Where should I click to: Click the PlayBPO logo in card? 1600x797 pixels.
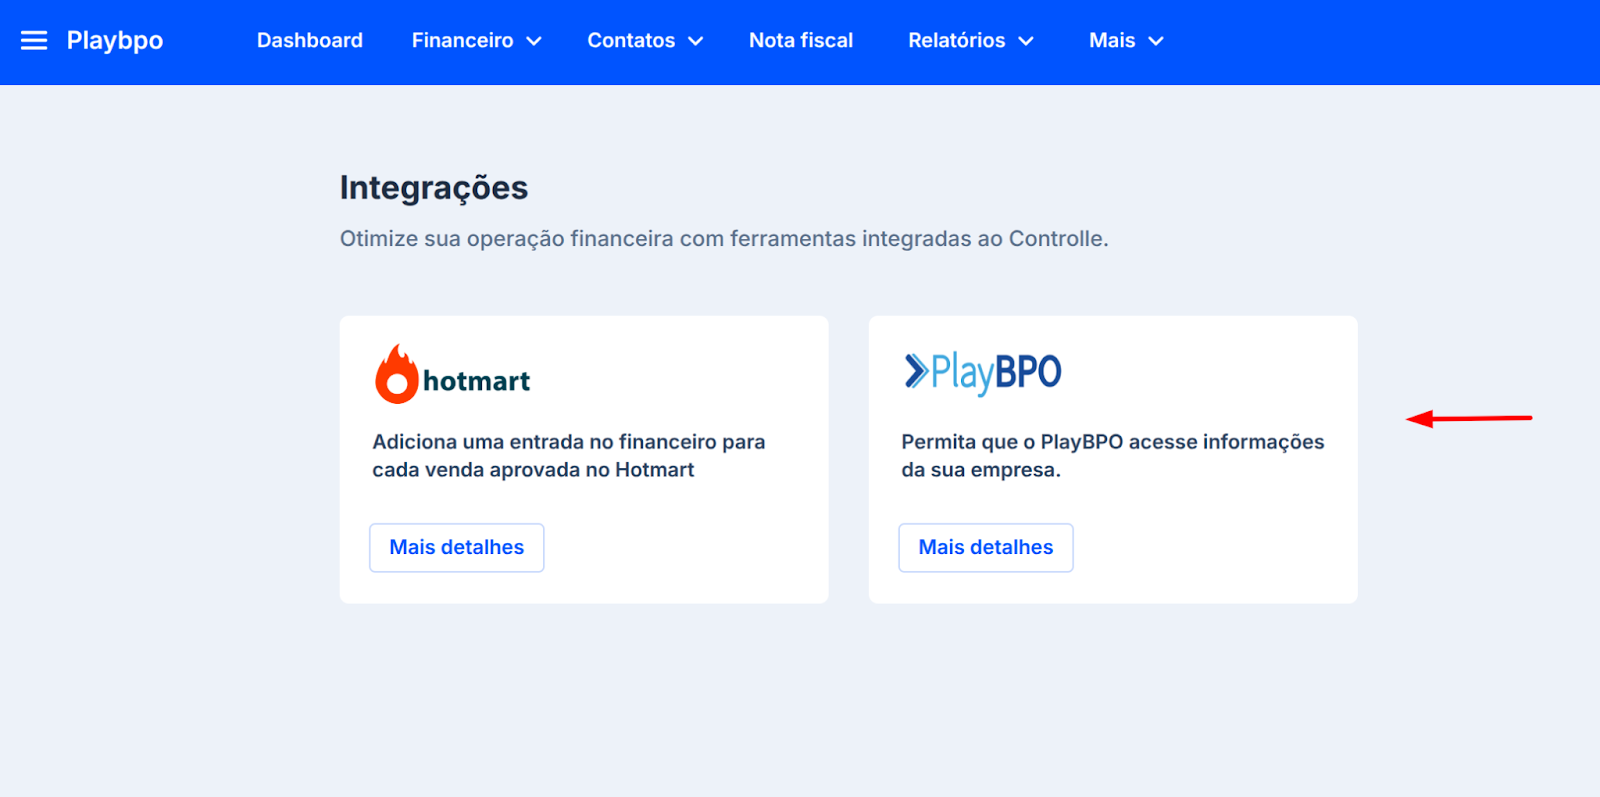(983, 373)
